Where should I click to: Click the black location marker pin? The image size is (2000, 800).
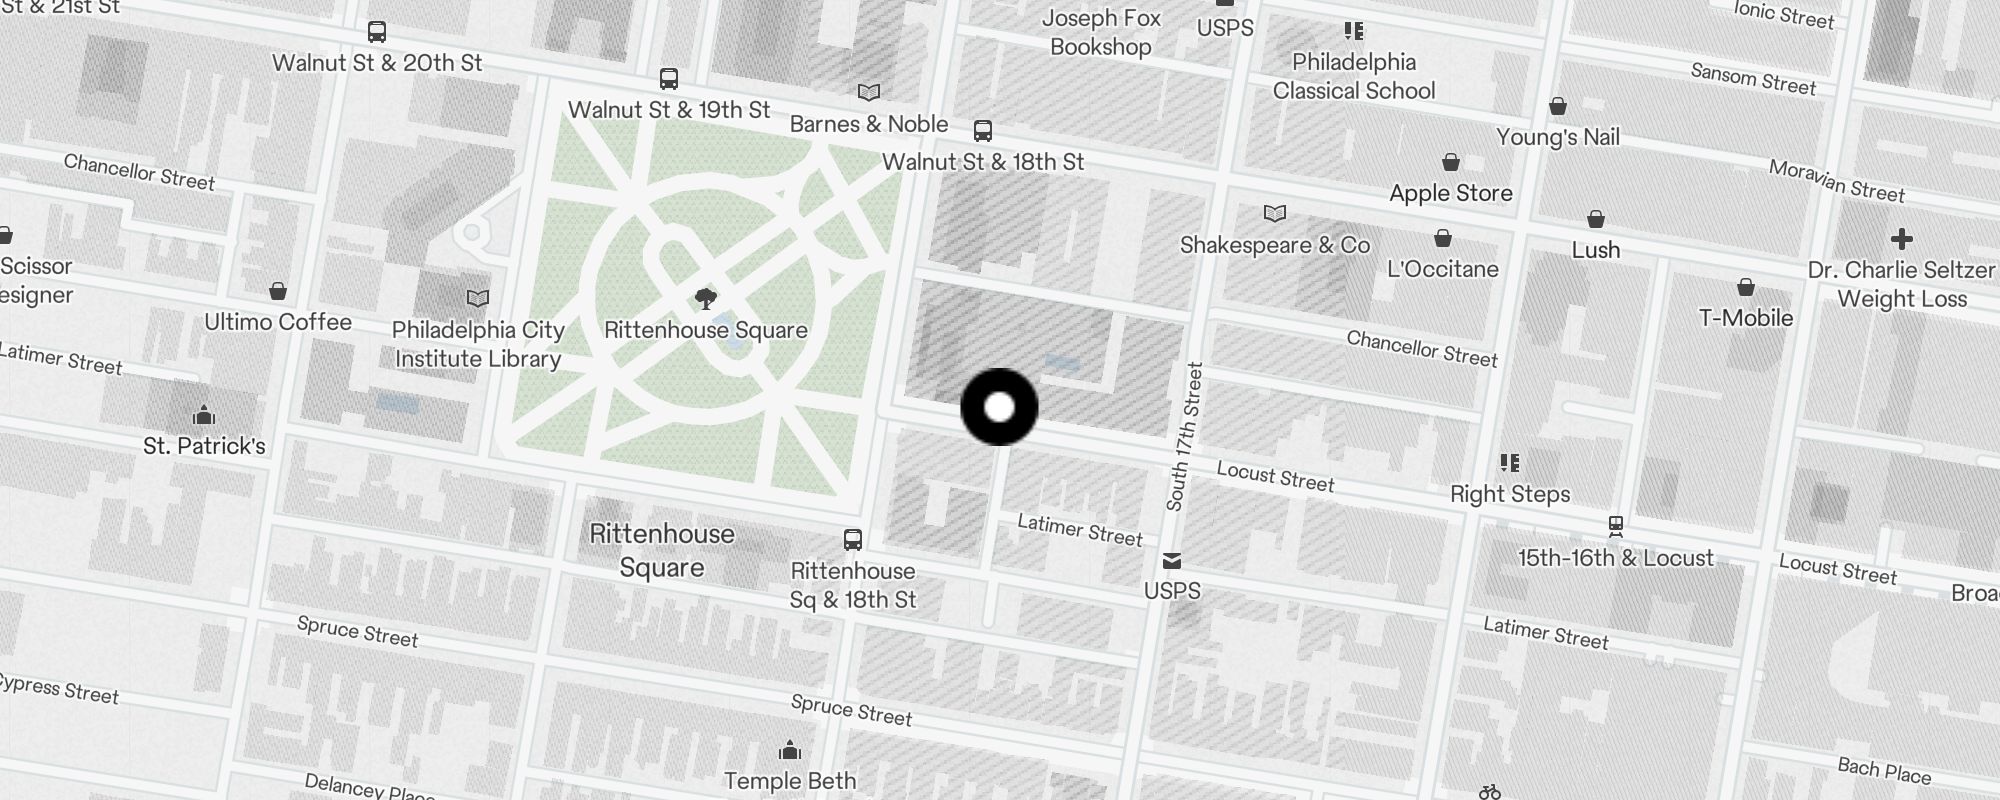pyautogui.click(x=999, y=407)
